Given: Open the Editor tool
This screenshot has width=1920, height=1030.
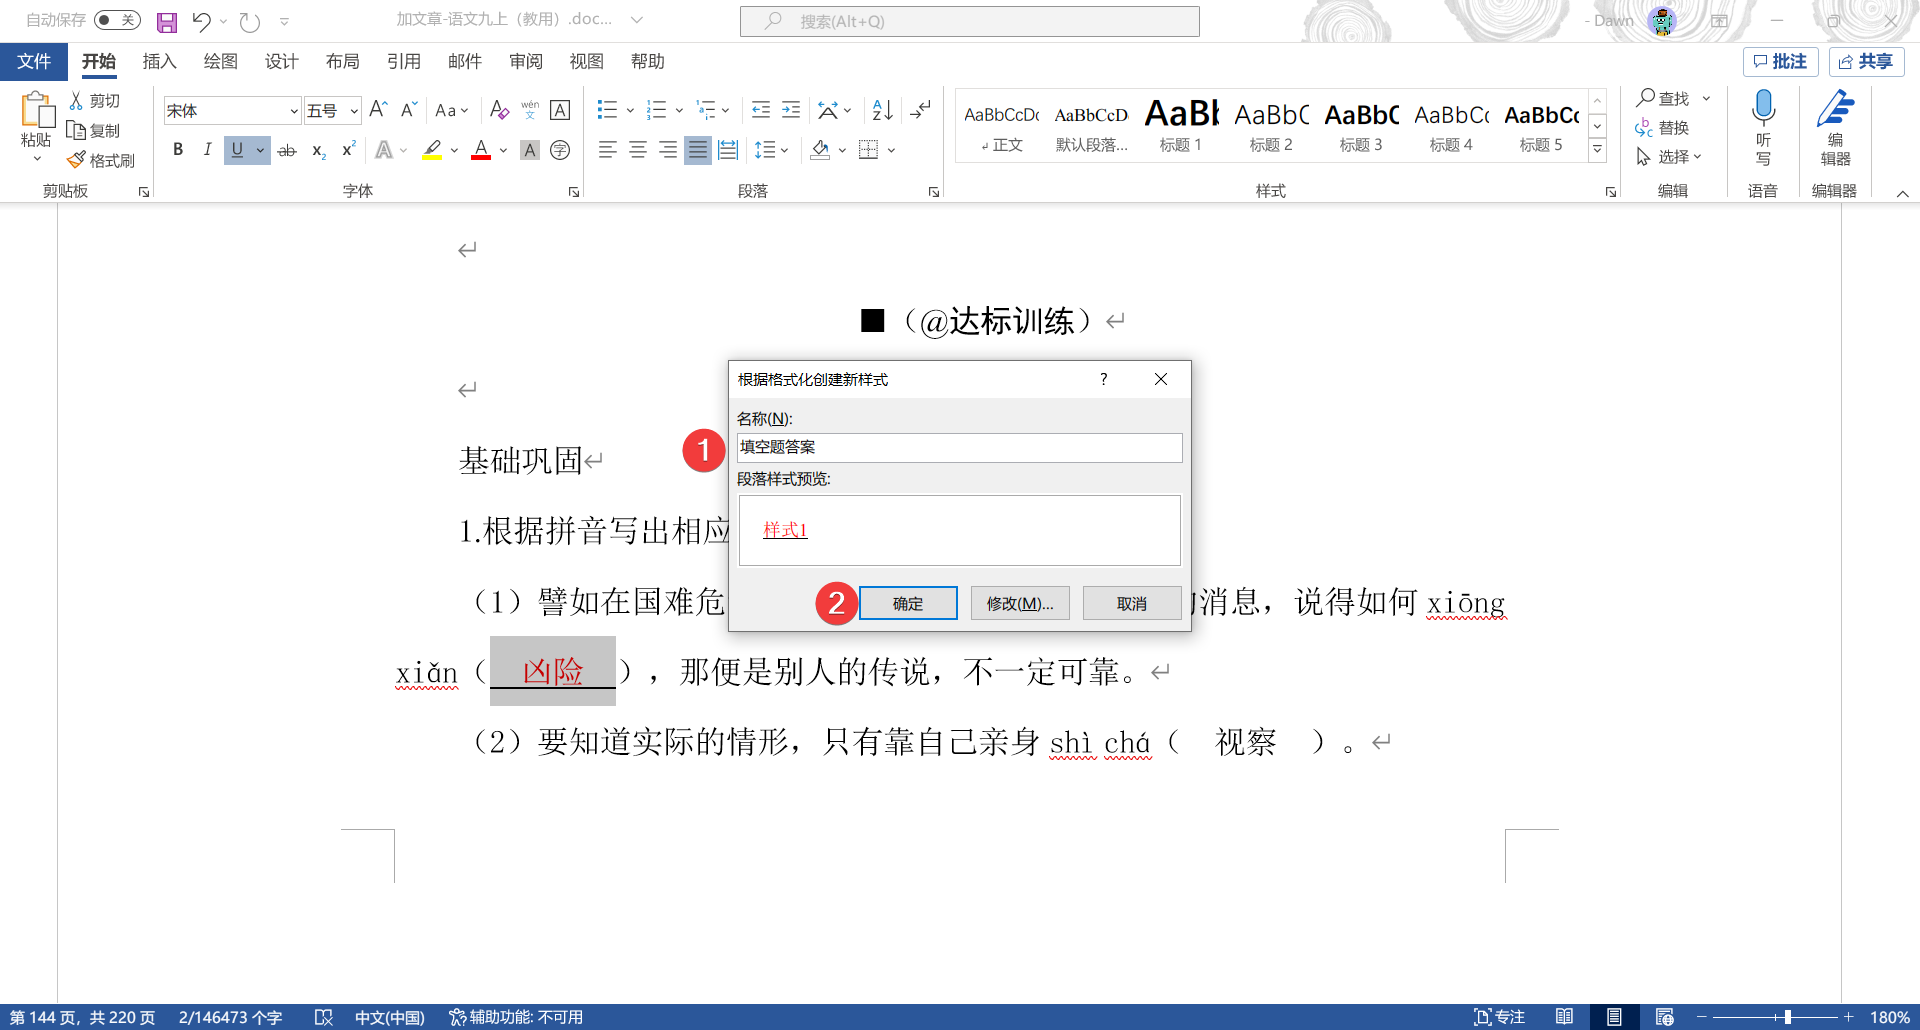Looking at the screenshot, I should (1835, 128).
